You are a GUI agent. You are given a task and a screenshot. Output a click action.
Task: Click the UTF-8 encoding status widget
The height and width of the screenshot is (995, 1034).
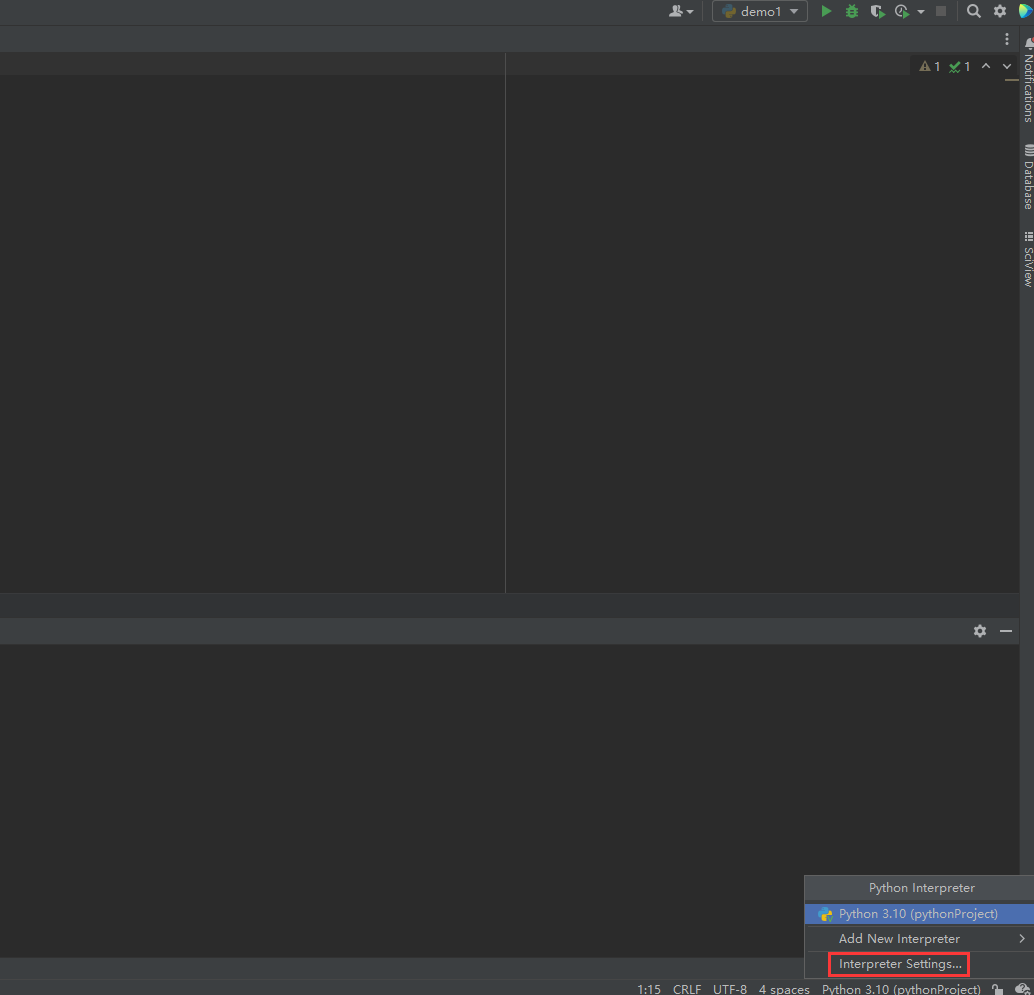tap(730, 989)
